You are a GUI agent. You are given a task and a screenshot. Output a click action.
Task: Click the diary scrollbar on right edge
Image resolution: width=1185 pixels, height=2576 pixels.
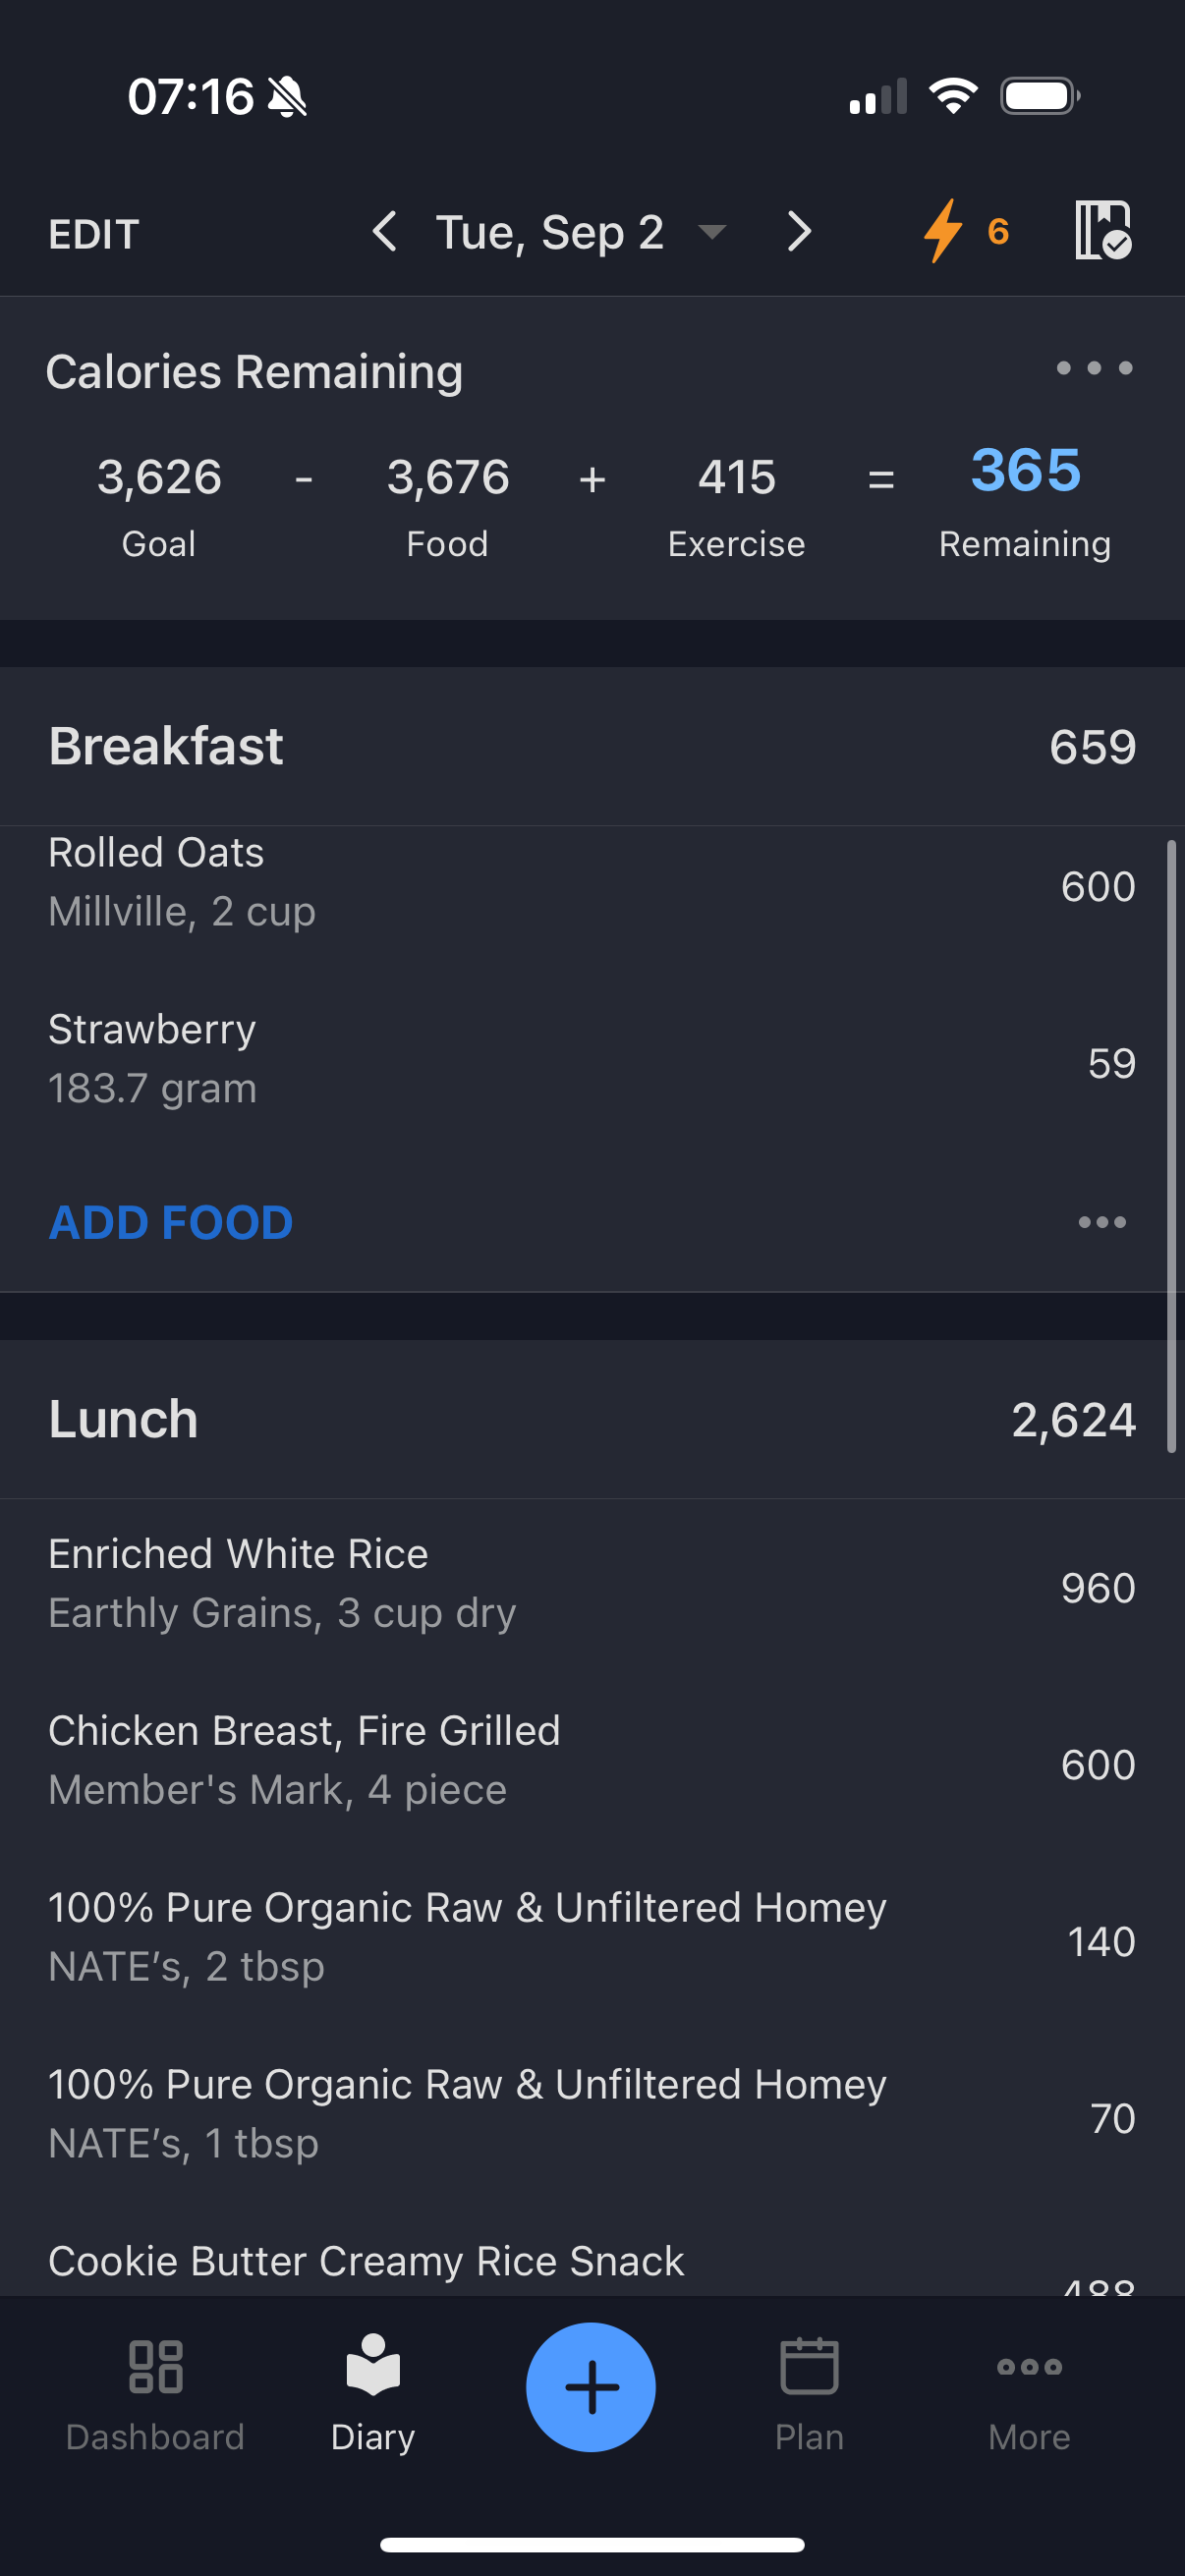pos(1171,1146)
